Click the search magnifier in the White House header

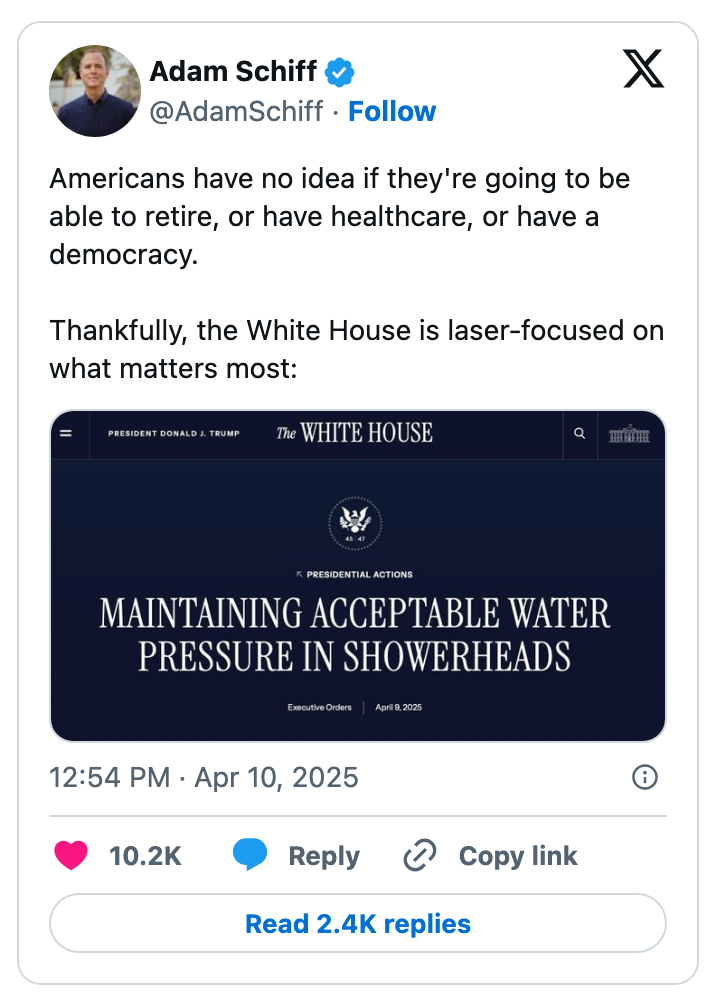[579, 435]
